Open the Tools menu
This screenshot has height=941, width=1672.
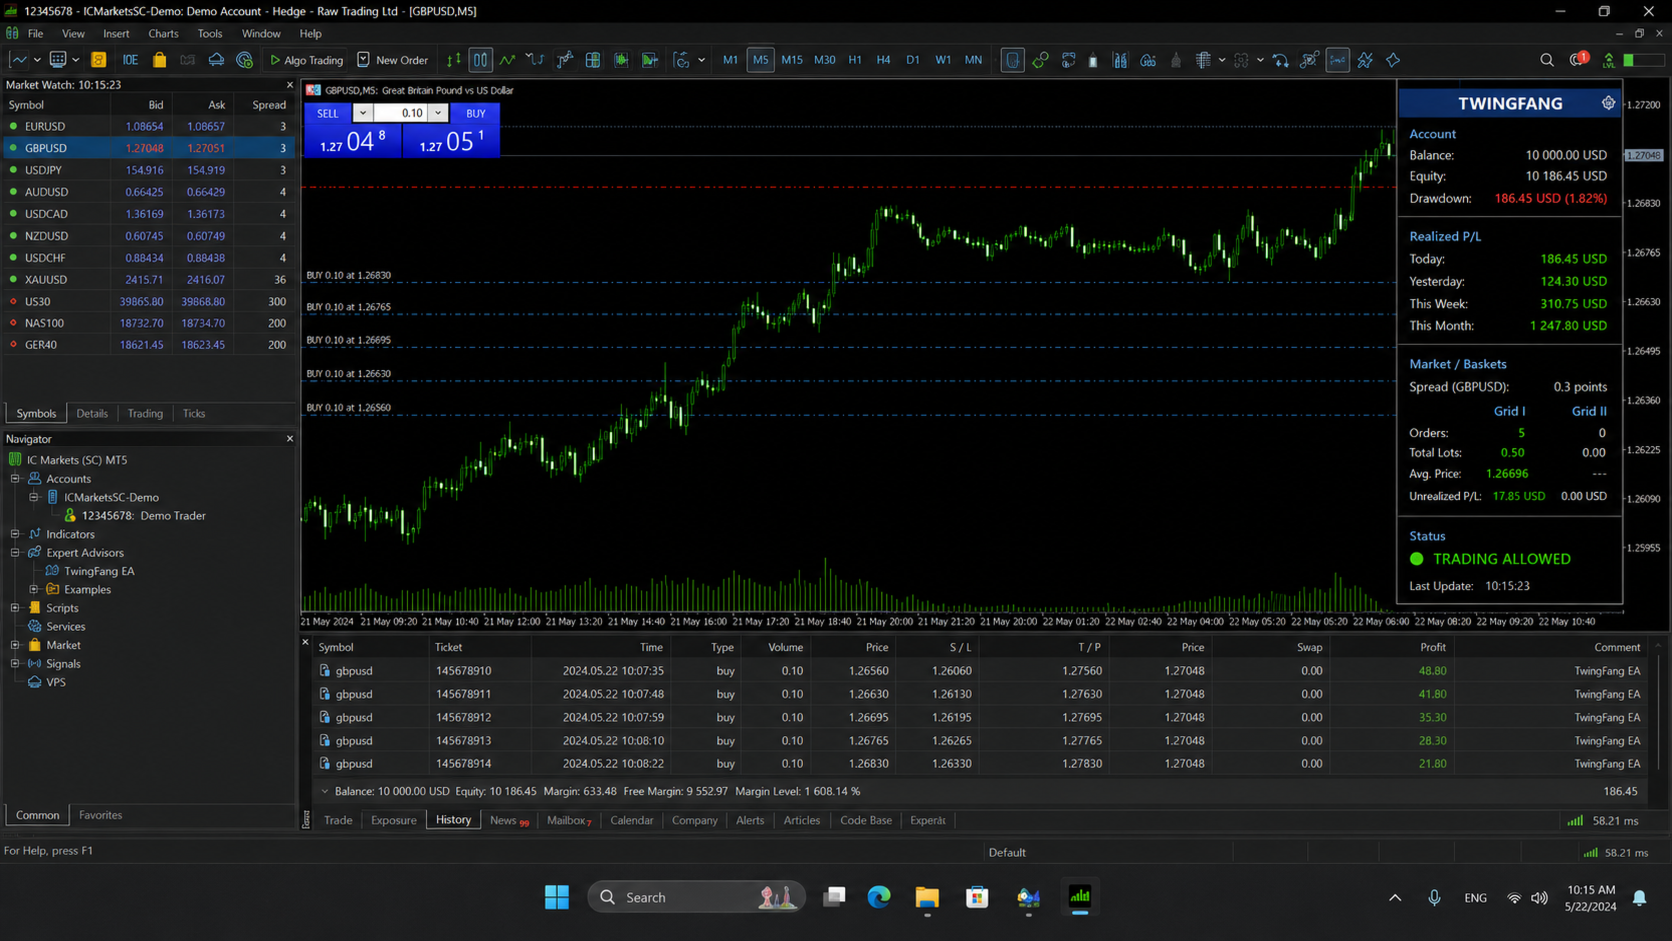(x=210, y=33)
